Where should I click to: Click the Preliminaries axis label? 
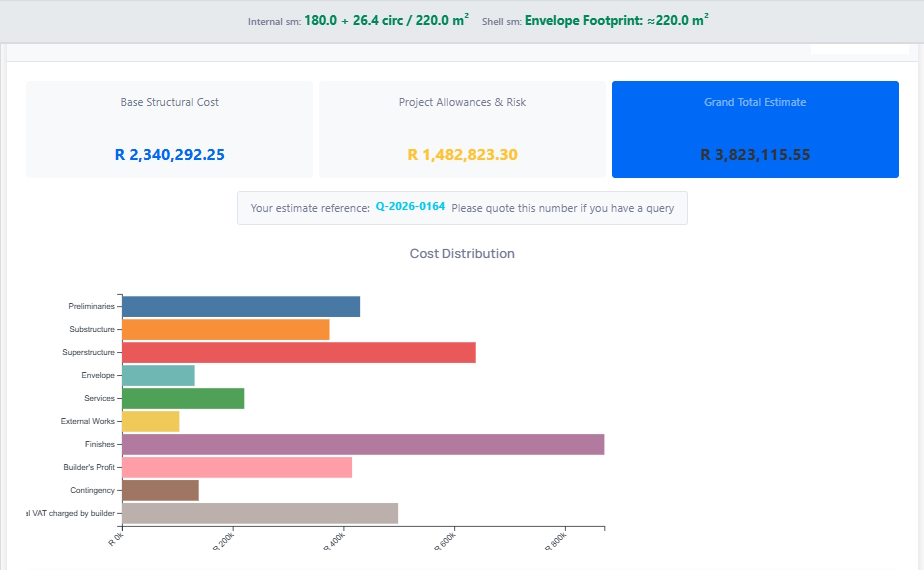pyautogui.click(x=91, y=306)
